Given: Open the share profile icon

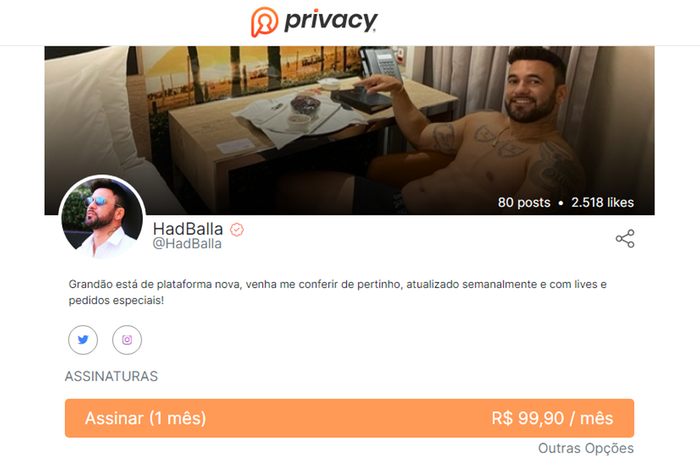Looking at the screenshot, I should pyautogui.click(x=625, y=239).
